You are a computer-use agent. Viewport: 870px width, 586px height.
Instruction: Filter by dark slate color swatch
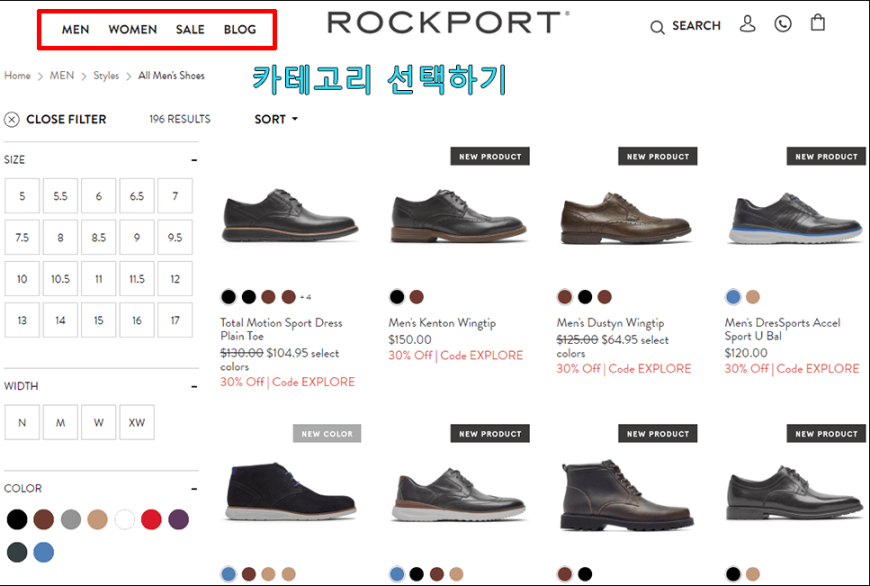tap(17, 552)
